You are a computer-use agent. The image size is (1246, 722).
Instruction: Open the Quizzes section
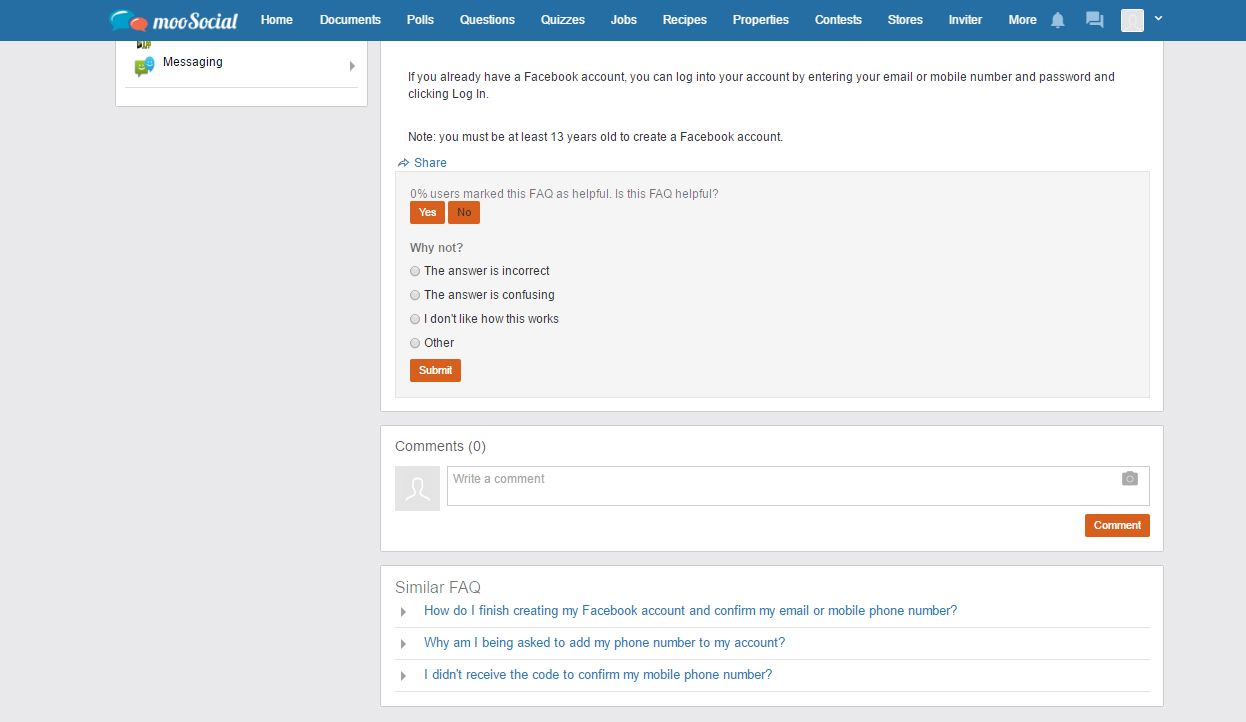(x=563, y=20)
